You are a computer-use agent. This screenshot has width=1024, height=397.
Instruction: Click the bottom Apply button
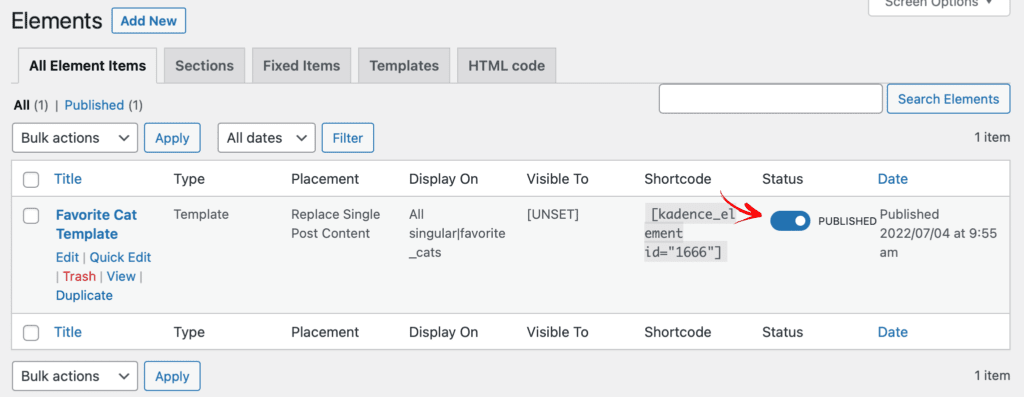pos(172,376)
